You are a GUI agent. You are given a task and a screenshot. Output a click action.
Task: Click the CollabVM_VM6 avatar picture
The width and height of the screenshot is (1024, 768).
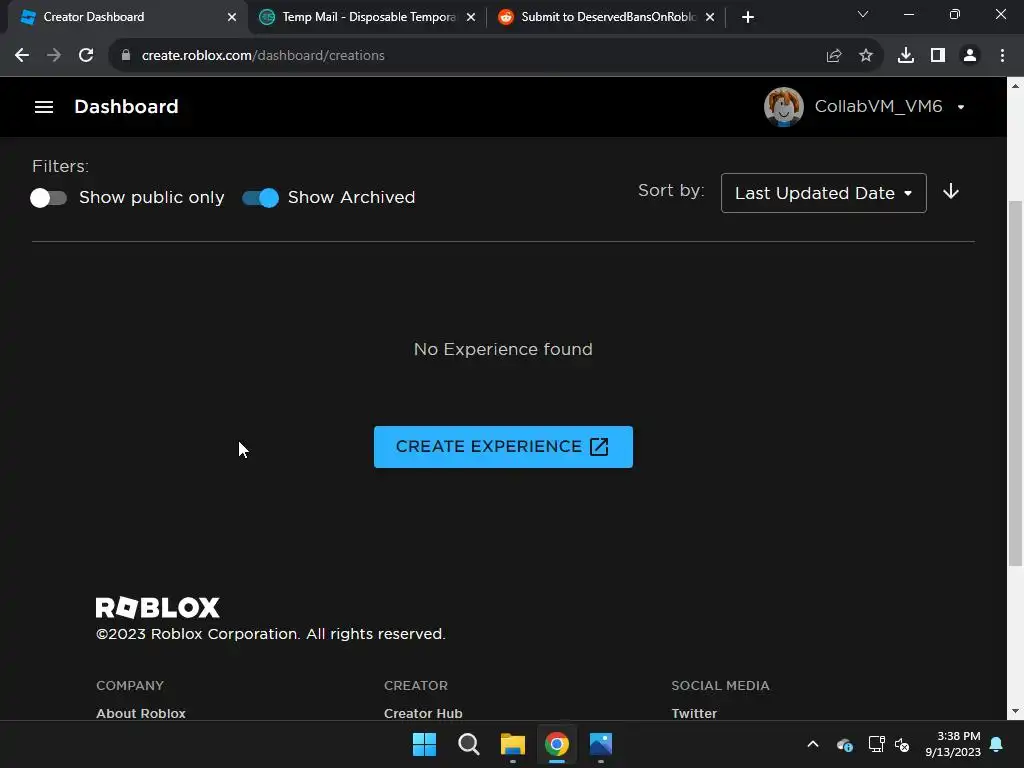(784, 106)
